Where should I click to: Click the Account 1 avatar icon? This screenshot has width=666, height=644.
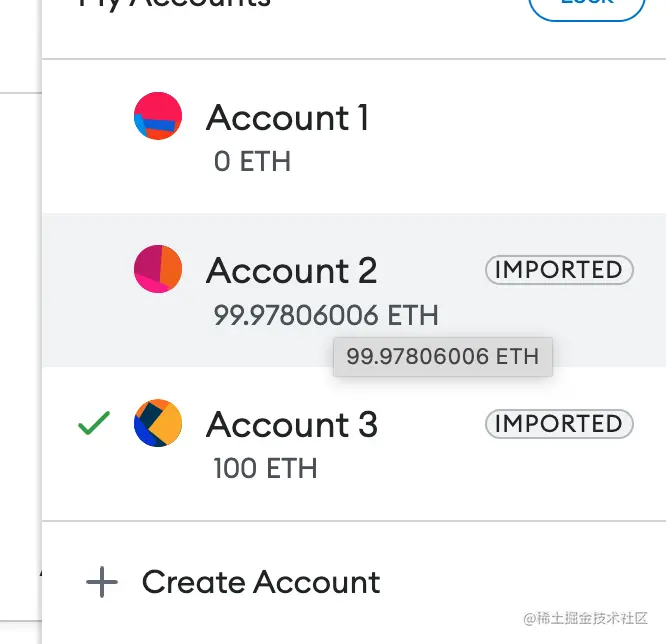click(x=158, y=116)
